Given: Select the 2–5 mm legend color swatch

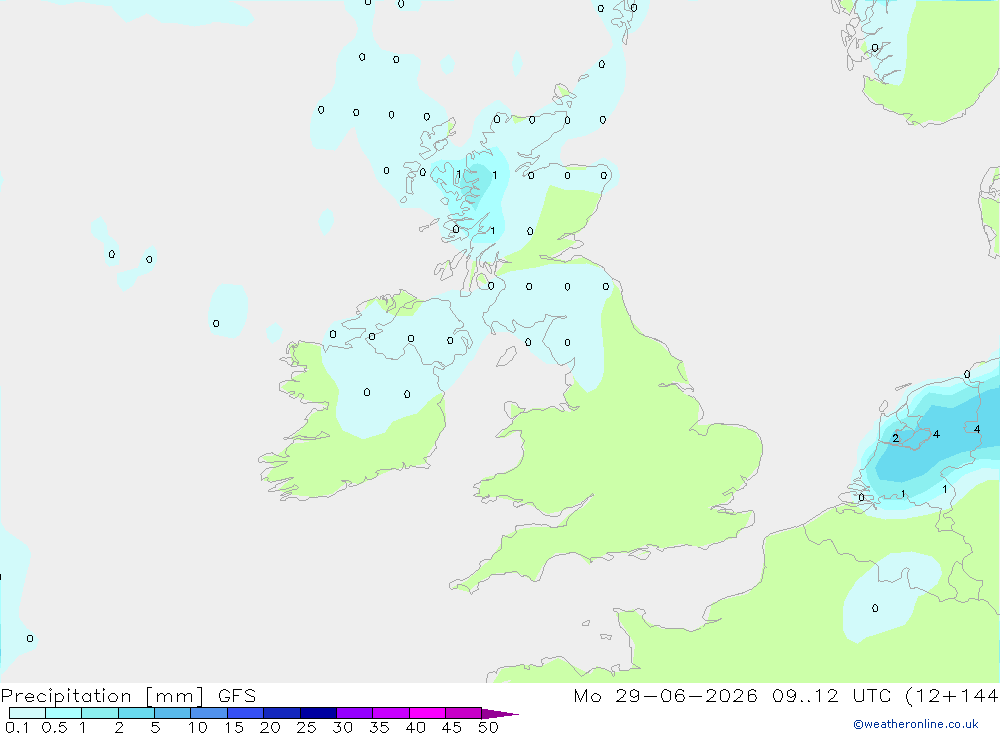Looking at the screenshot, I should 136,713.
